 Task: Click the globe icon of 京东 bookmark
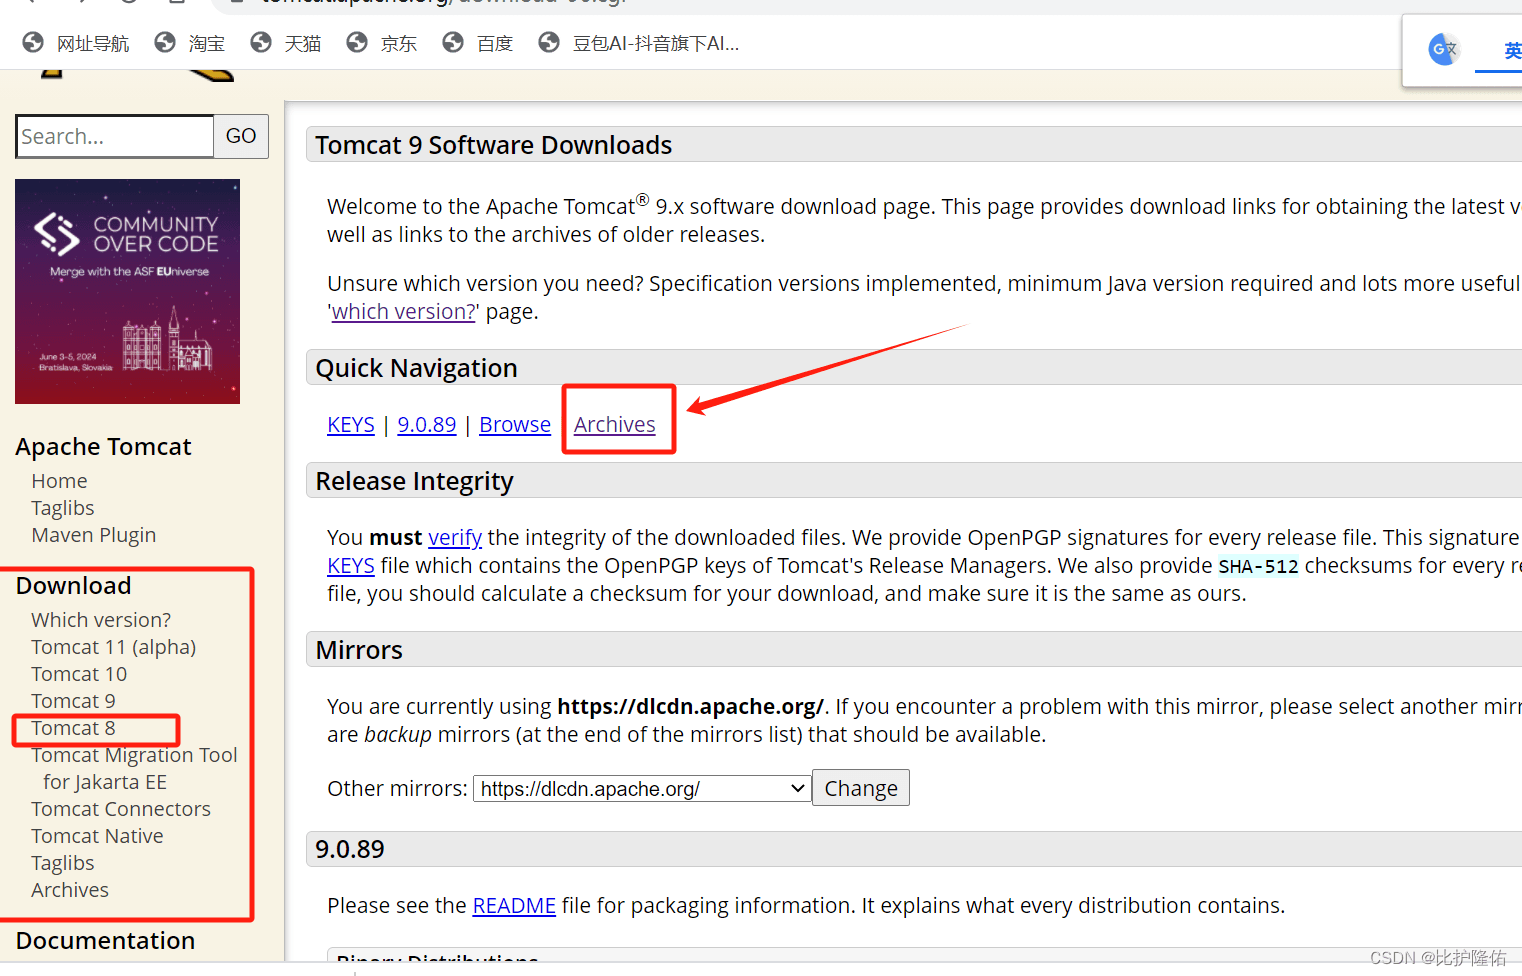[x=357, y=43]
